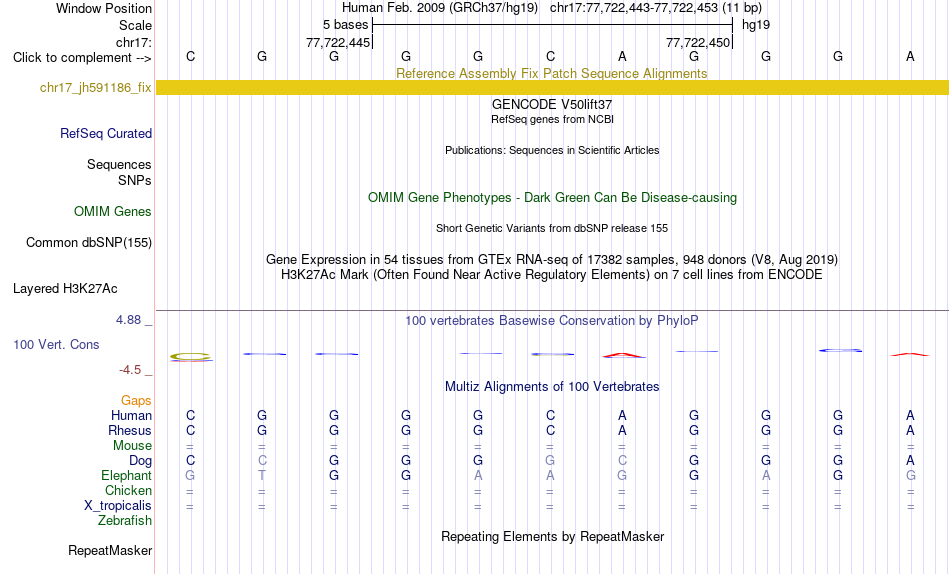This screenshot has width=950, height=574.
Task: Open the RepeatMasker track label
Action: point(110,550)
